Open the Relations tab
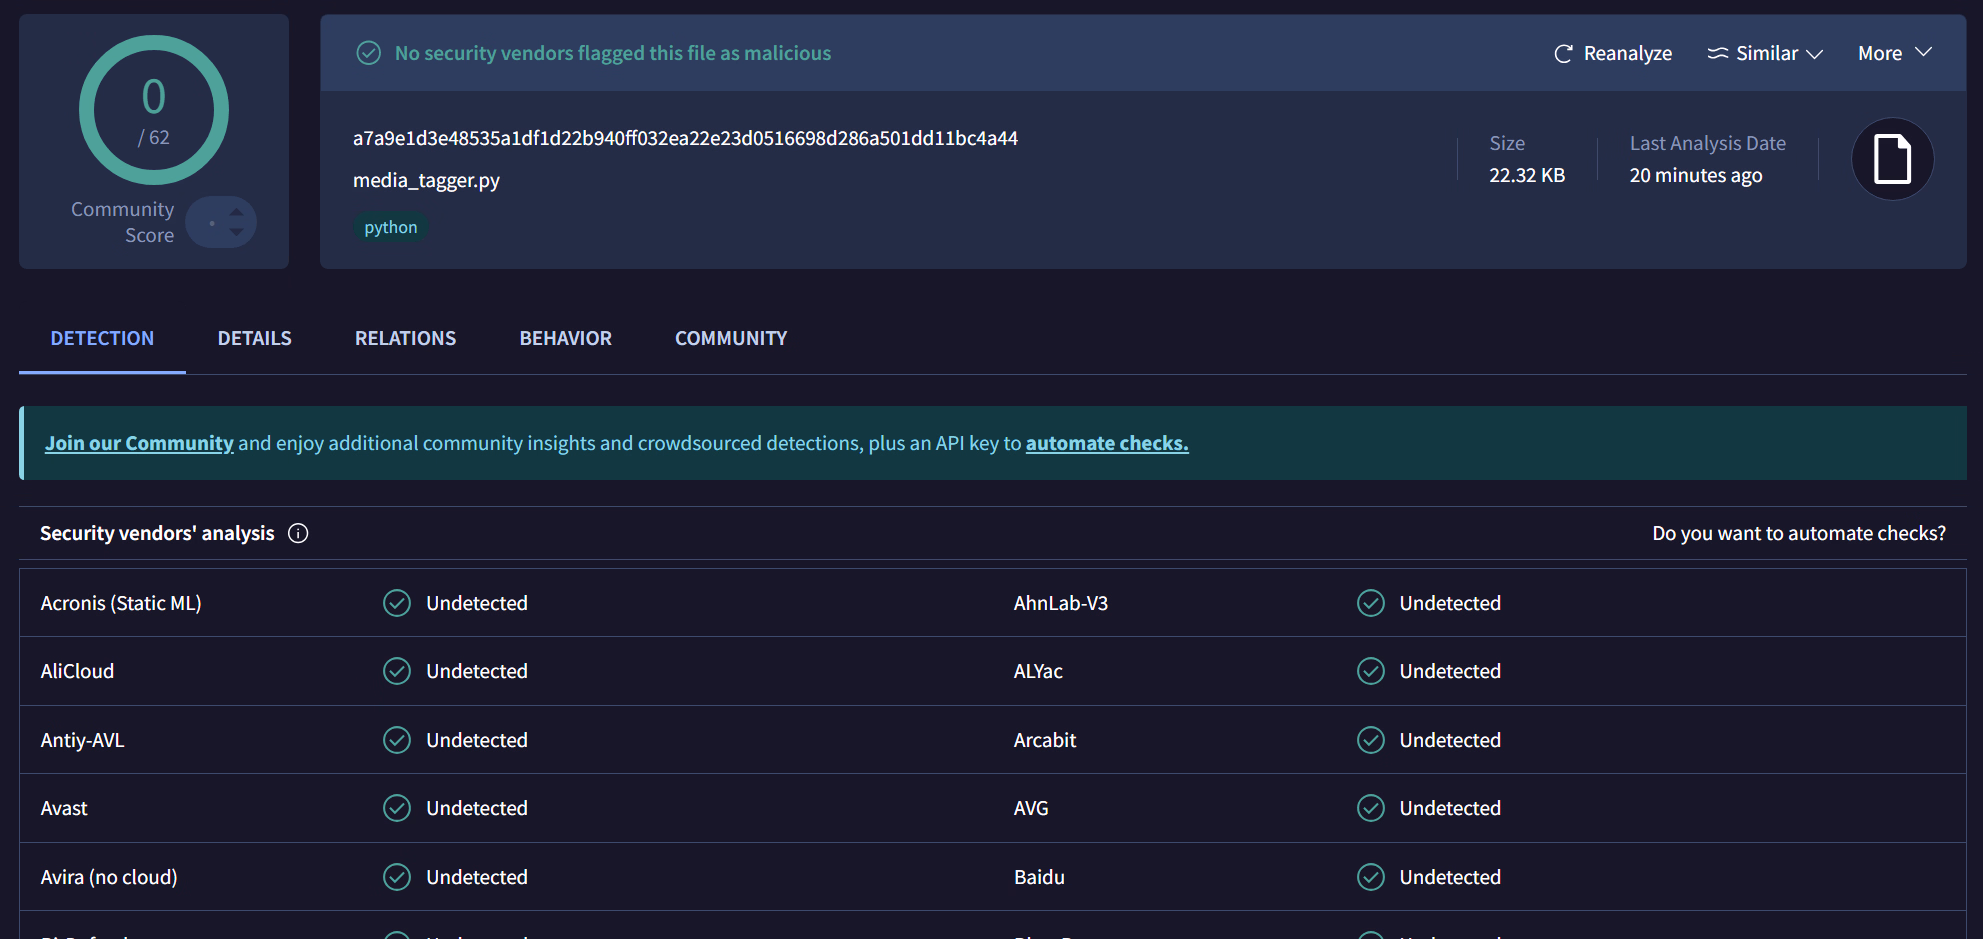The height and width of the screenshot is (939, 1983). pos(405,339)
